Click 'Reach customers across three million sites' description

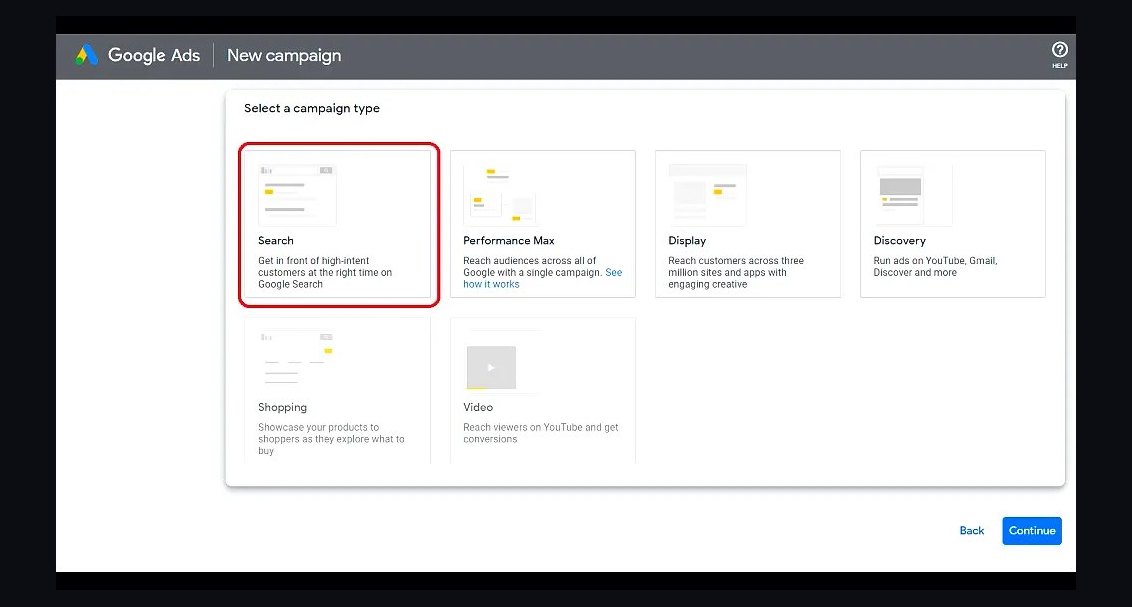tap(736, 272)
